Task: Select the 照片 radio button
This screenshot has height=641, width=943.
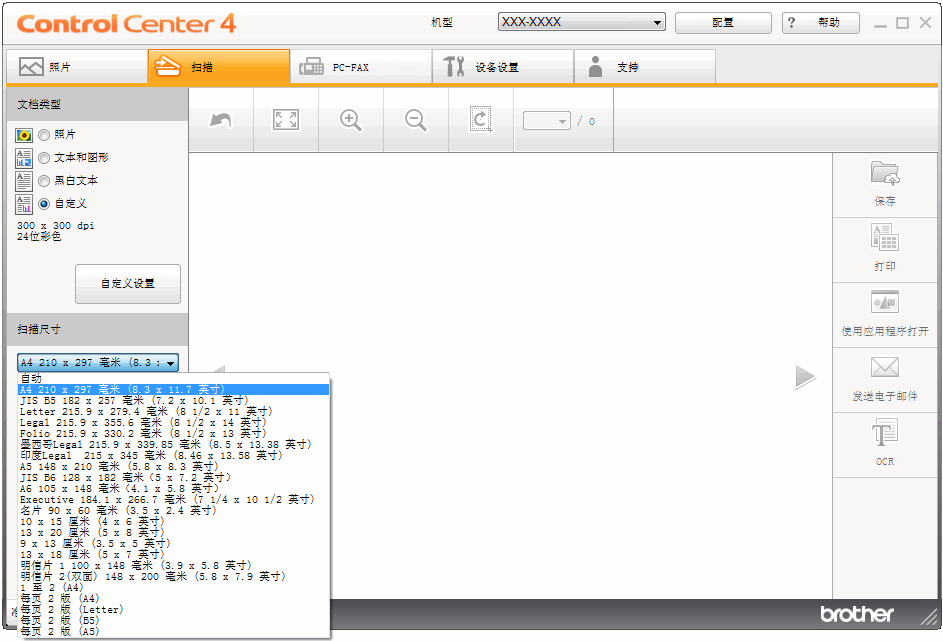Action: point(44,134)
